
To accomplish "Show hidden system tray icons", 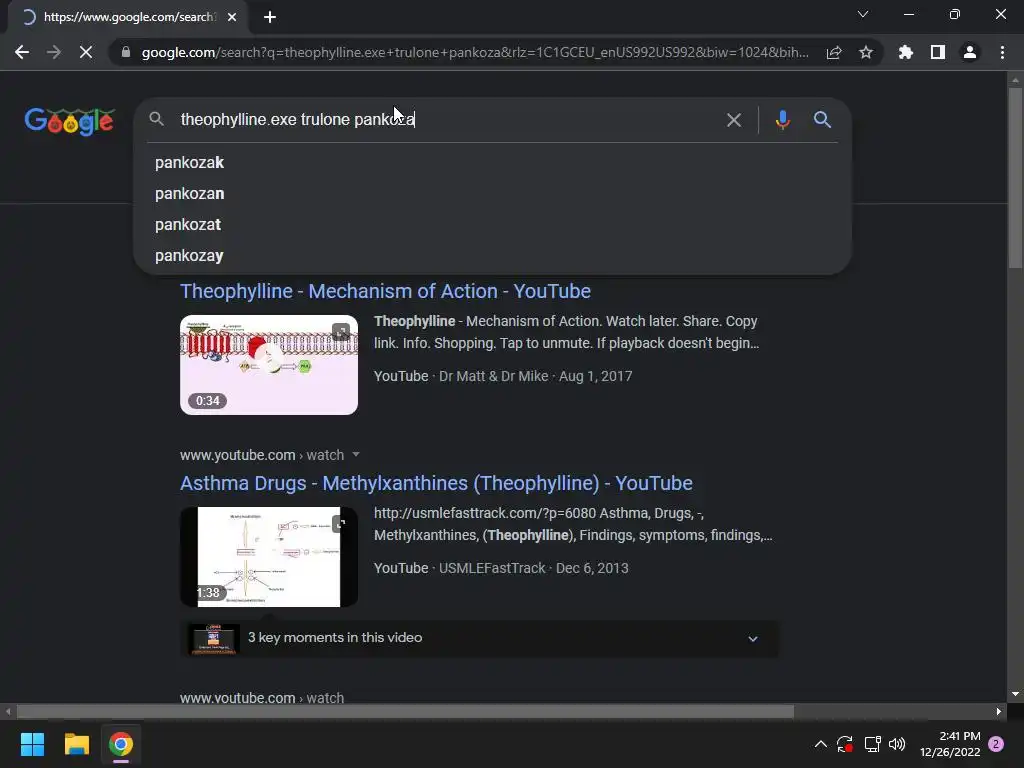I will (821, 744).
